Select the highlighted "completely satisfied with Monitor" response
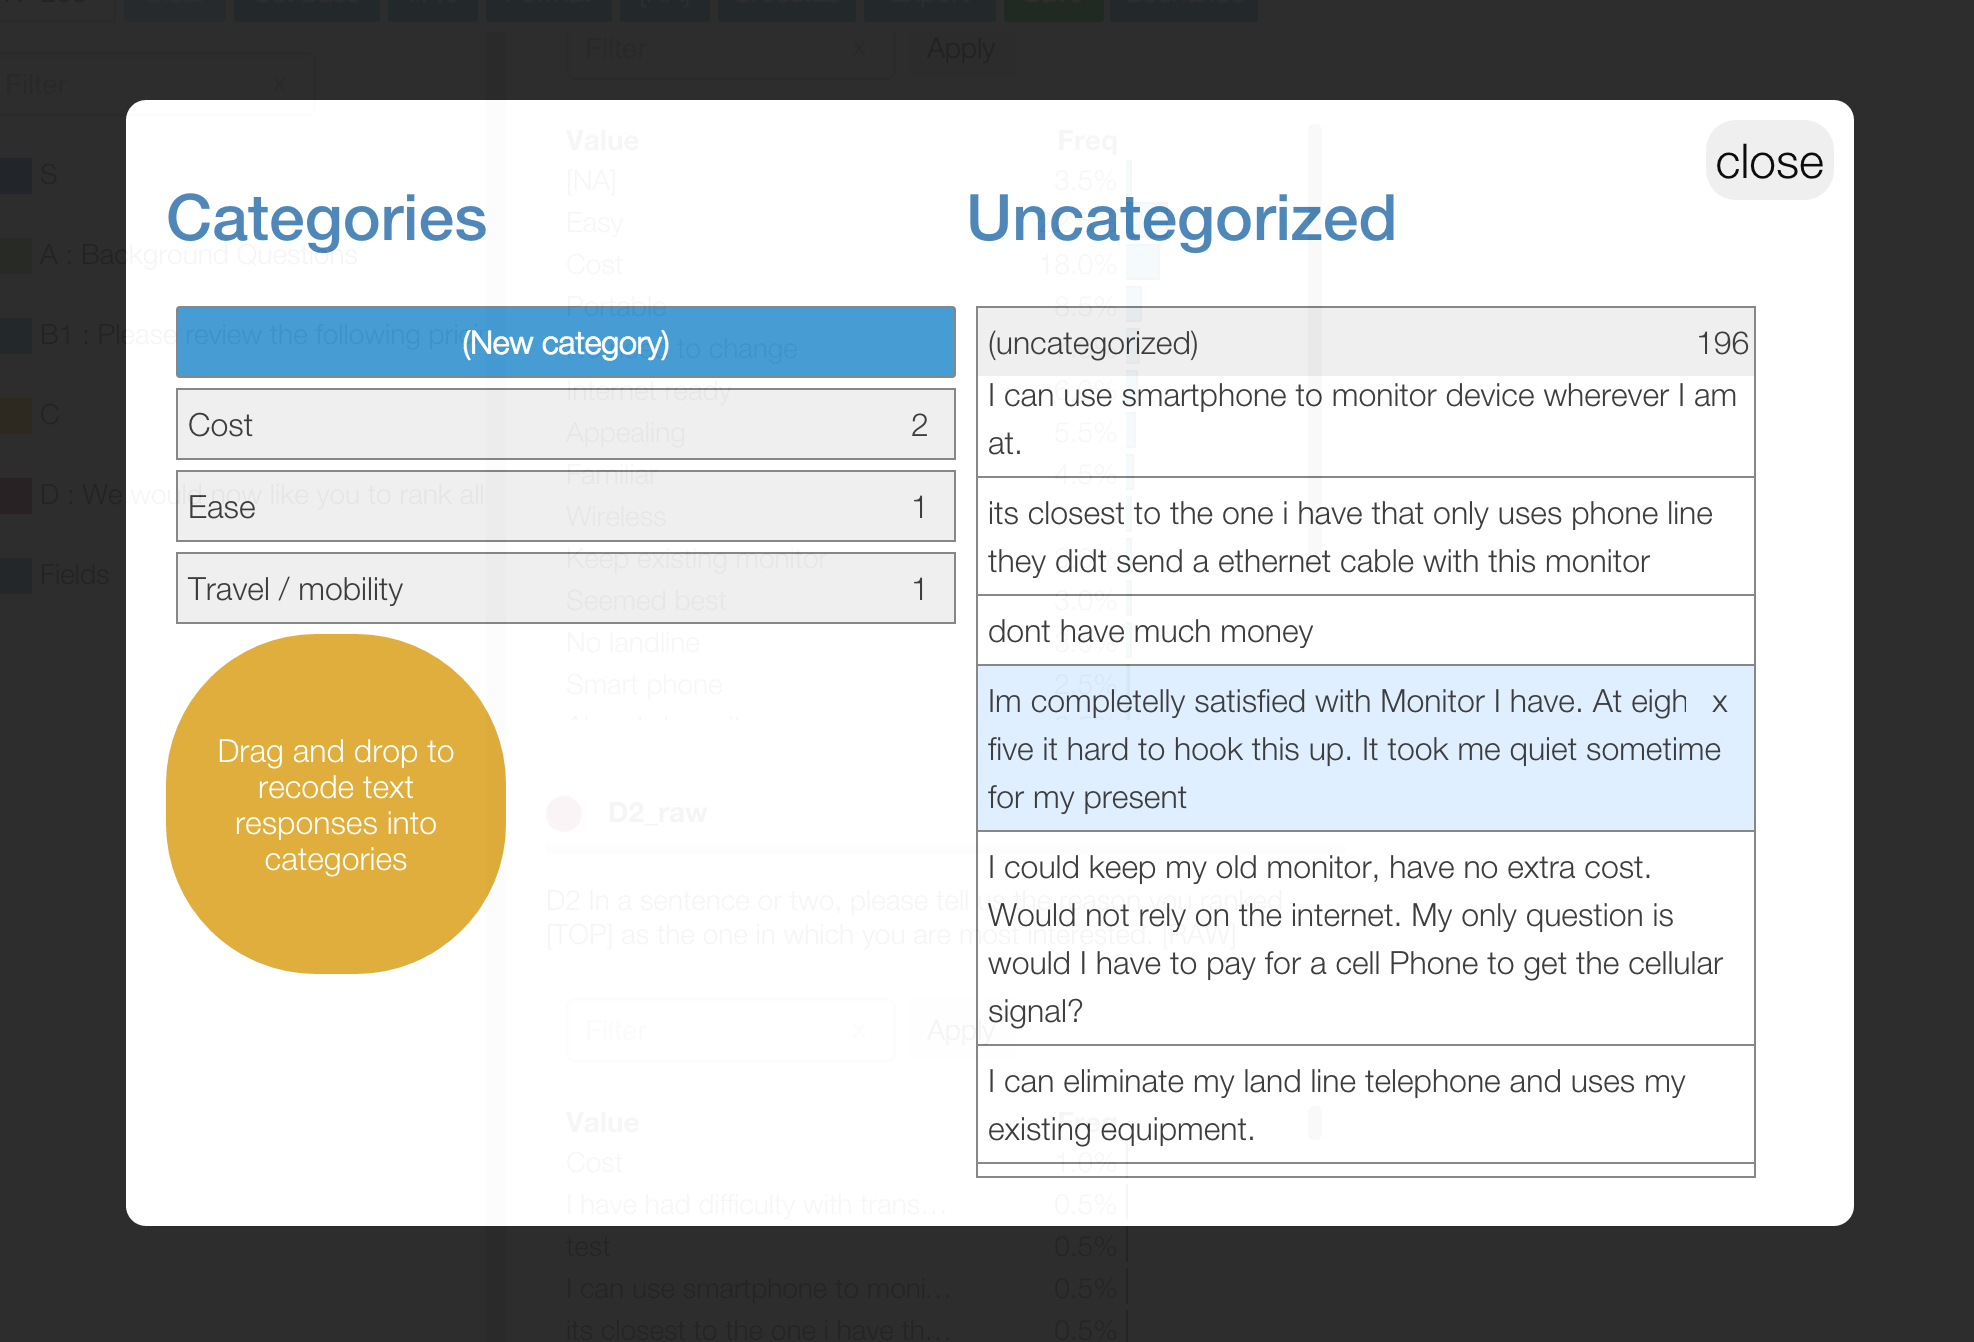Image resolution: width=1974 pixels, height=1342 pixels. [1340, 749]
